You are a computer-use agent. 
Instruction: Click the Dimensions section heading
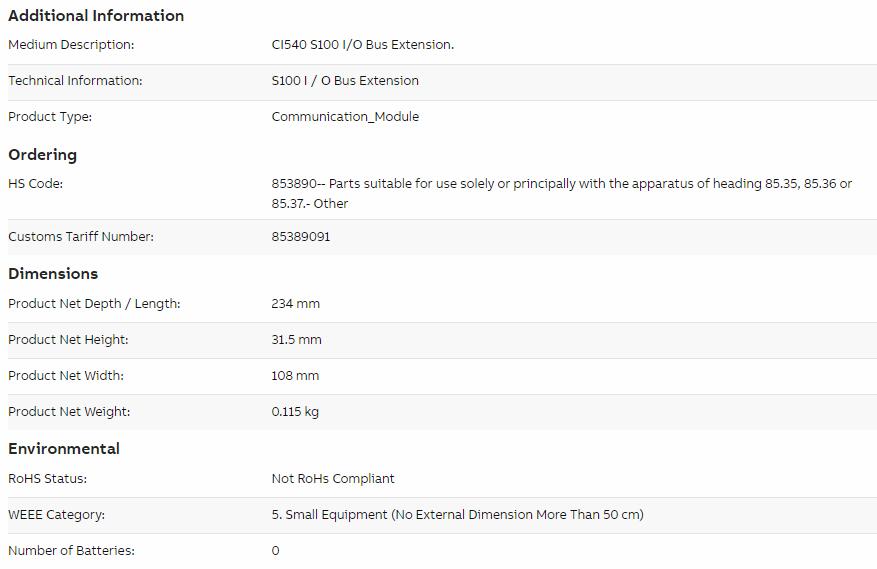coord(53,274)
